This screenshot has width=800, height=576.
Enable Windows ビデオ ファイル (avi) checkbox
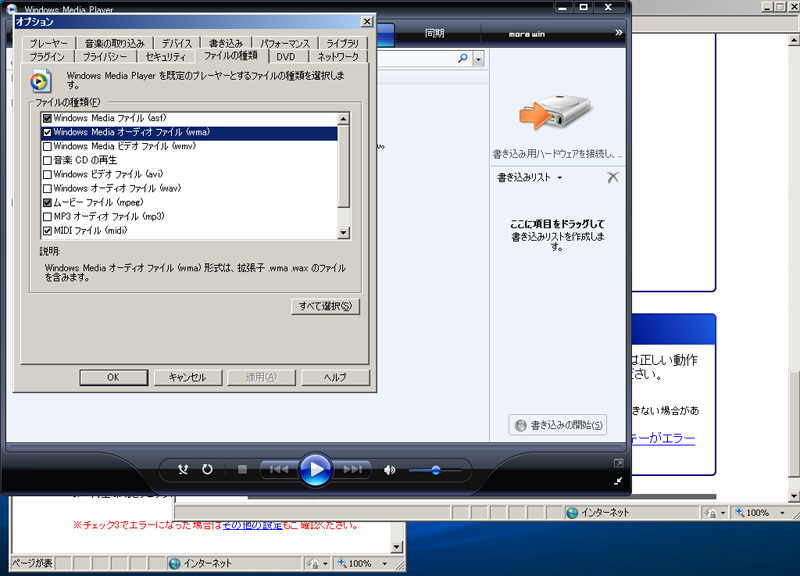tap(47, 174)
